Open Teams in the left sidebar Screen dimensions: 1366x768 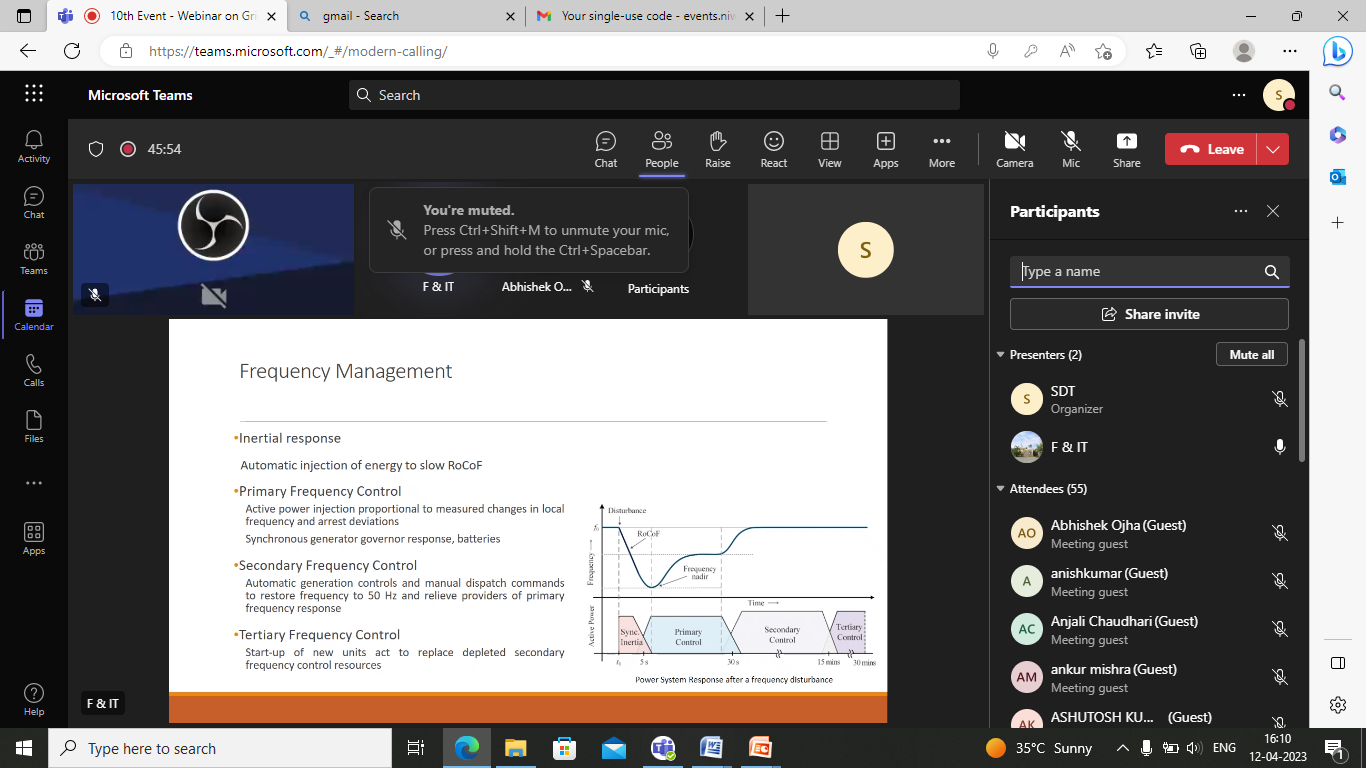34,258
